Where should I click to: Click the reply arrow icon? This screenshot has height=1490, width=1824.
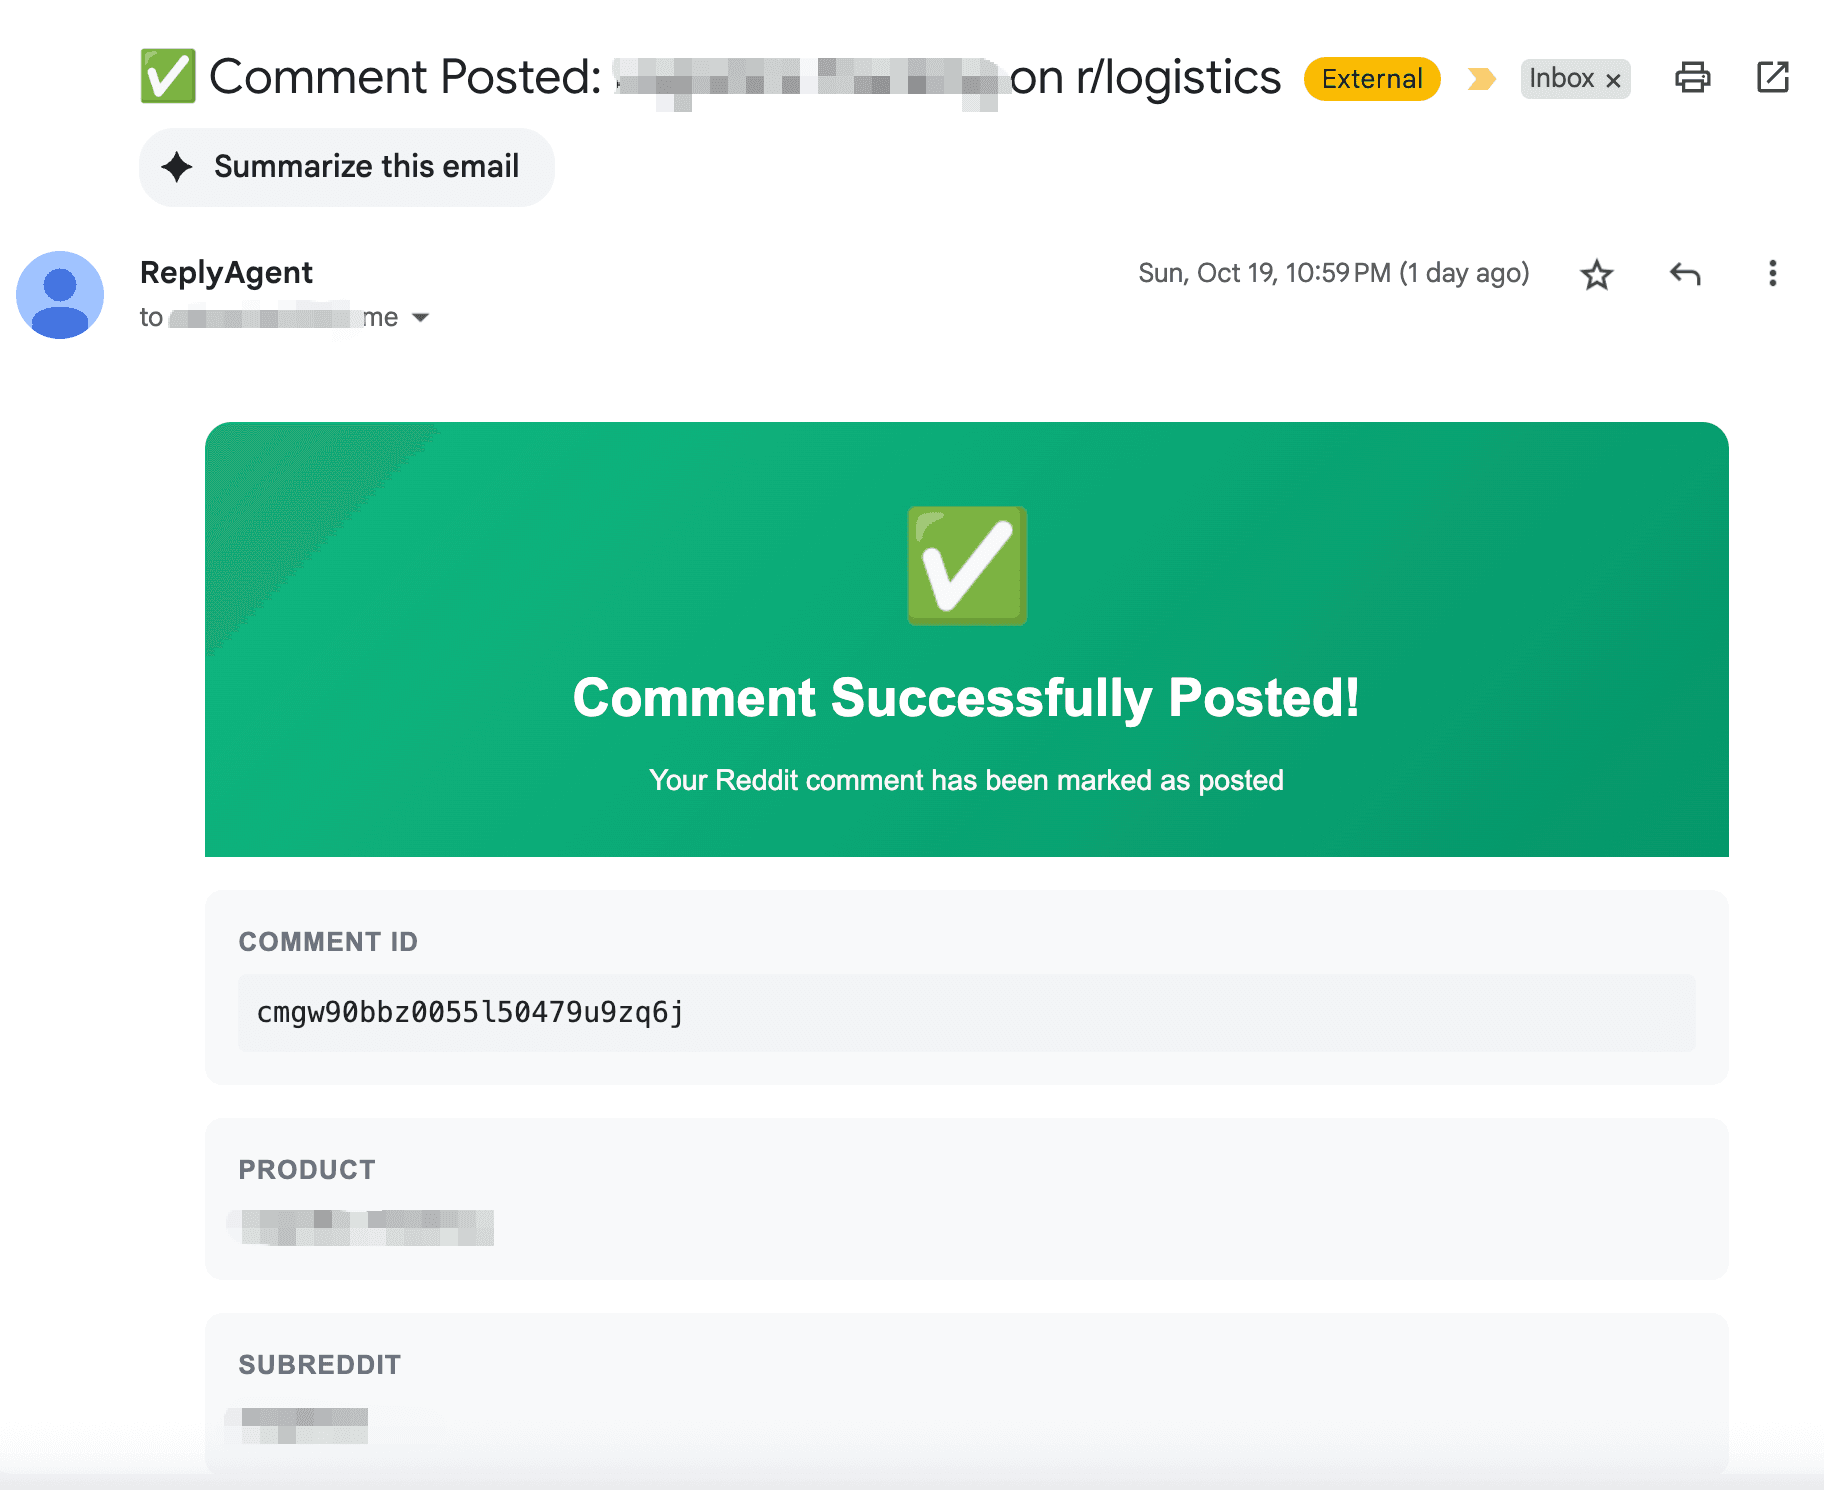pos(1684,274)
